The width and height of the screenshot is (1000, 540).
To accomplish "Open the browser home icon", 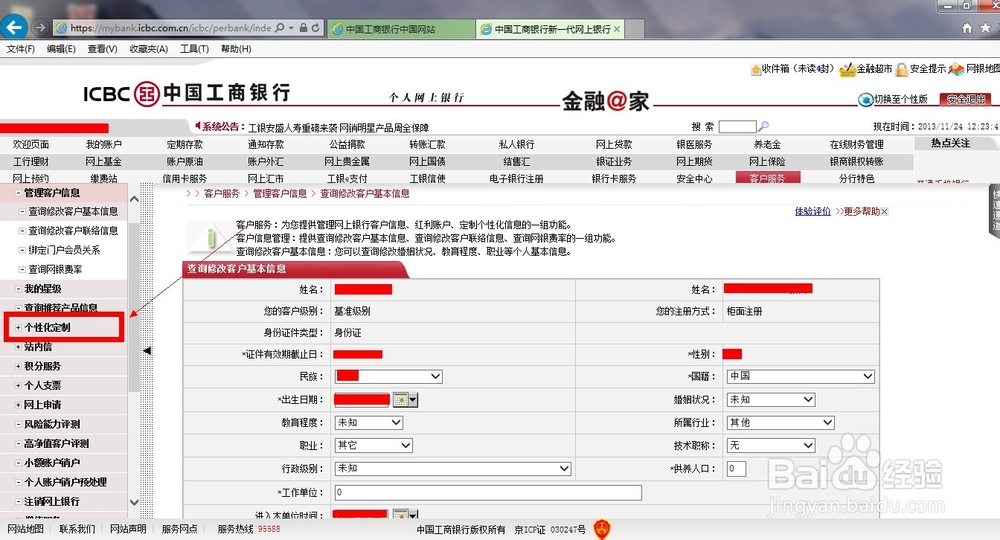I will point(967,28).
